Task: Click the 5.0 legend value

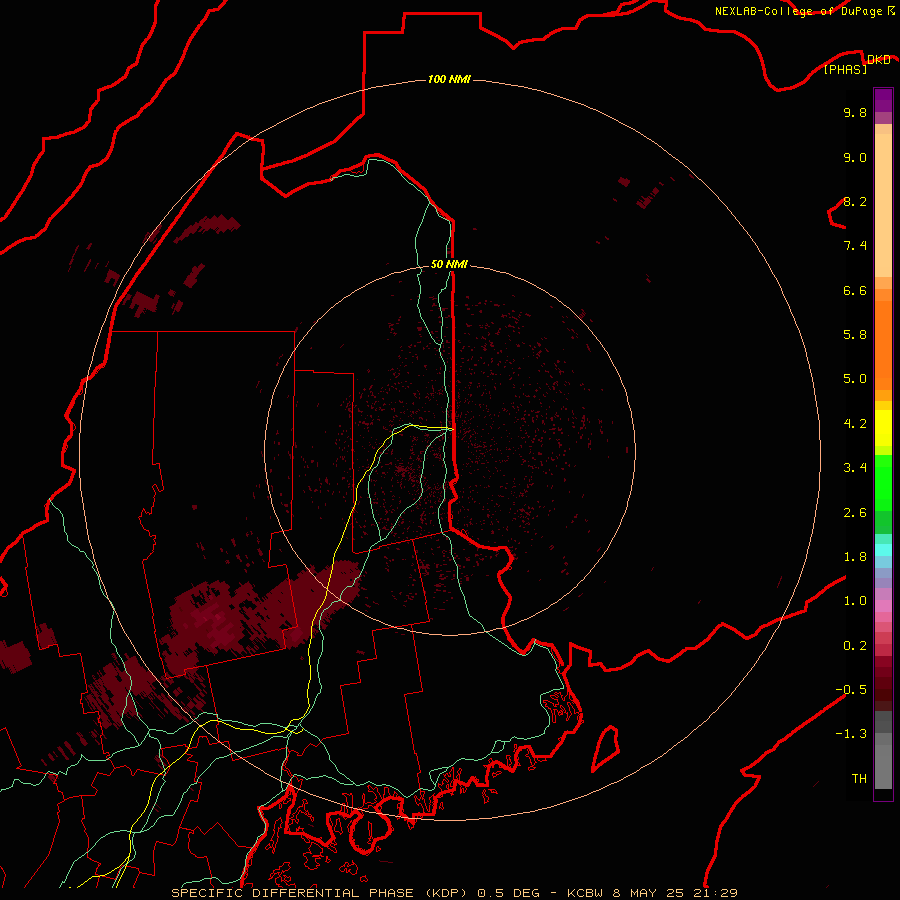Action: tap(855, 379)
